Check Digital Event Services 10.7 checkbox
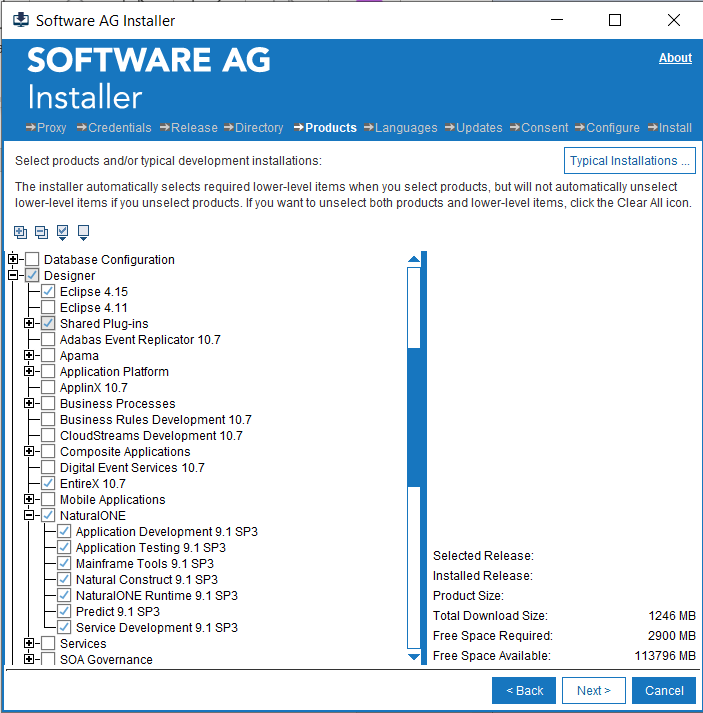Image resolution: width=703 pixels, height=713 pixels. click(48, 467)
